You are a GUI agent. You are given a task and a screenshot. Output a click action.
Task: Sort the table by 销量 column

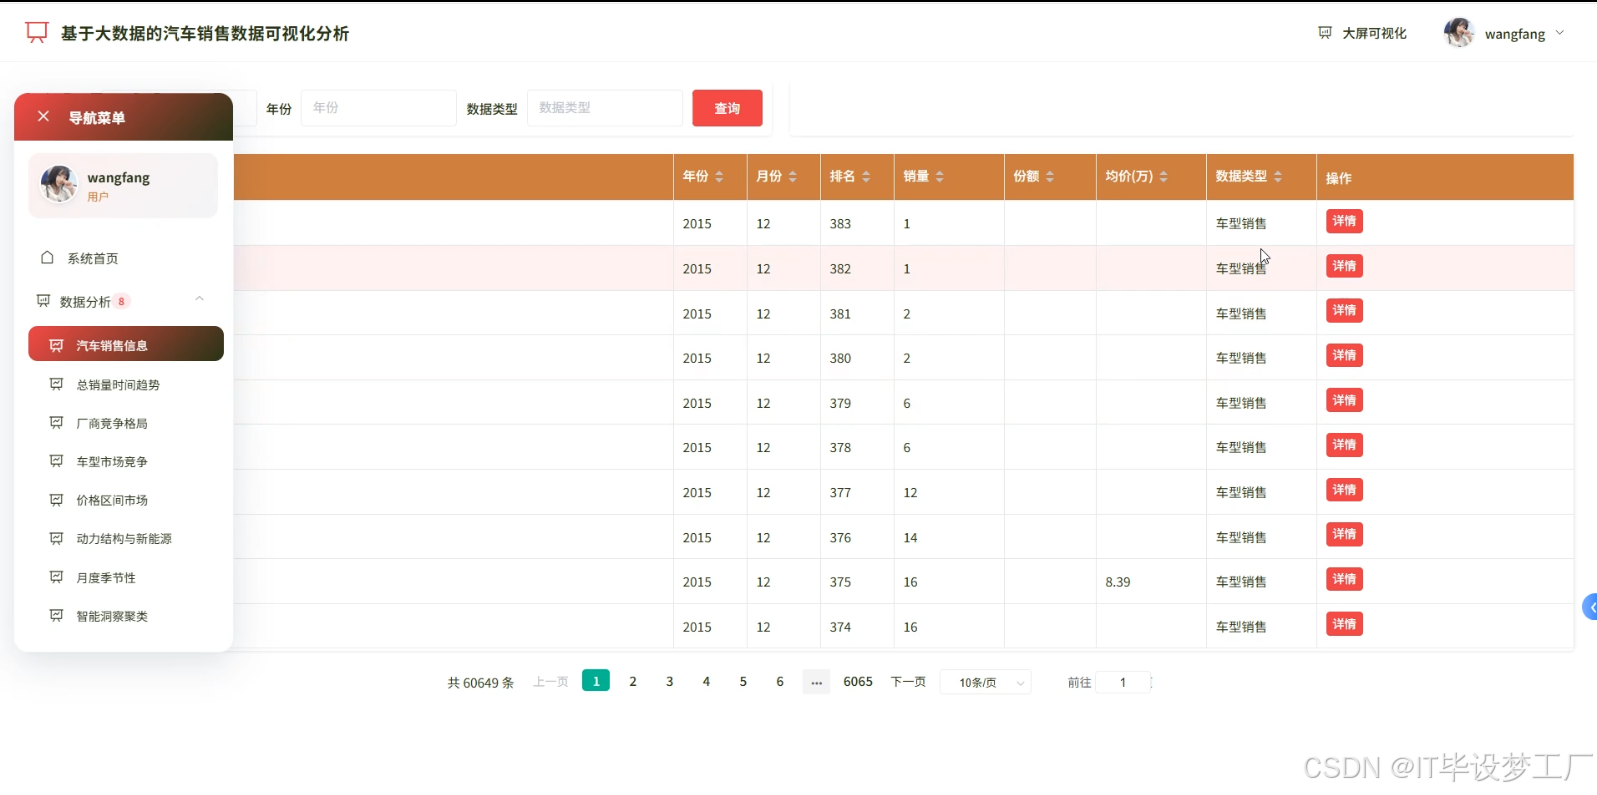940,177
